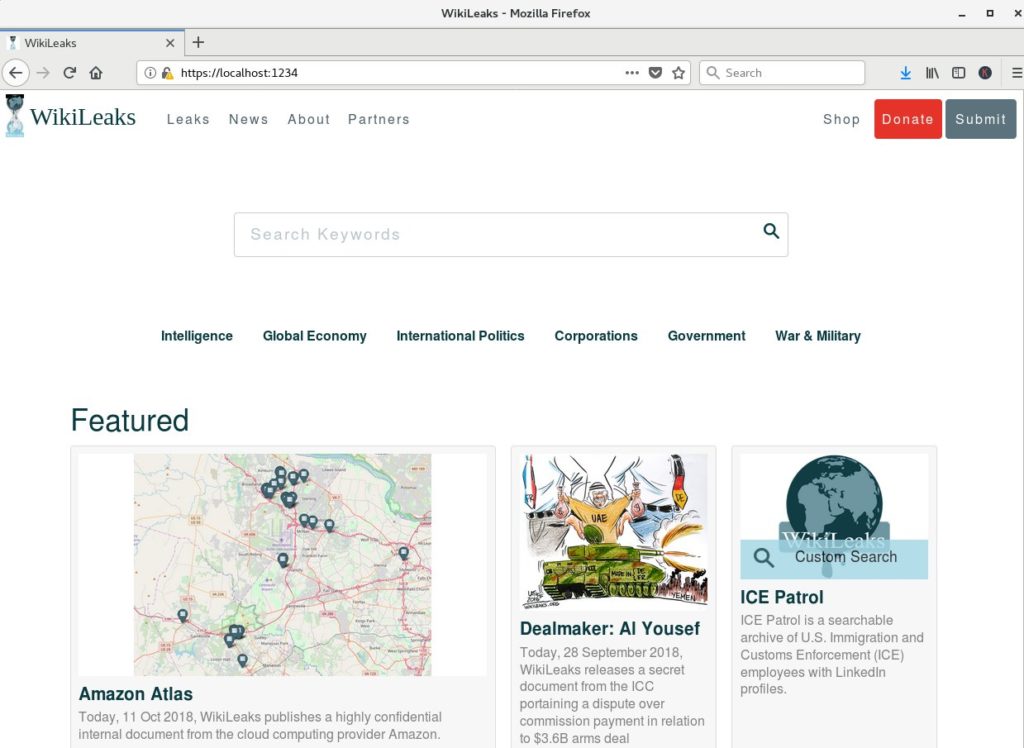The width and height of the screenshot is (1024, 748).
Task: Reload the current page
Action: (70, 73)
